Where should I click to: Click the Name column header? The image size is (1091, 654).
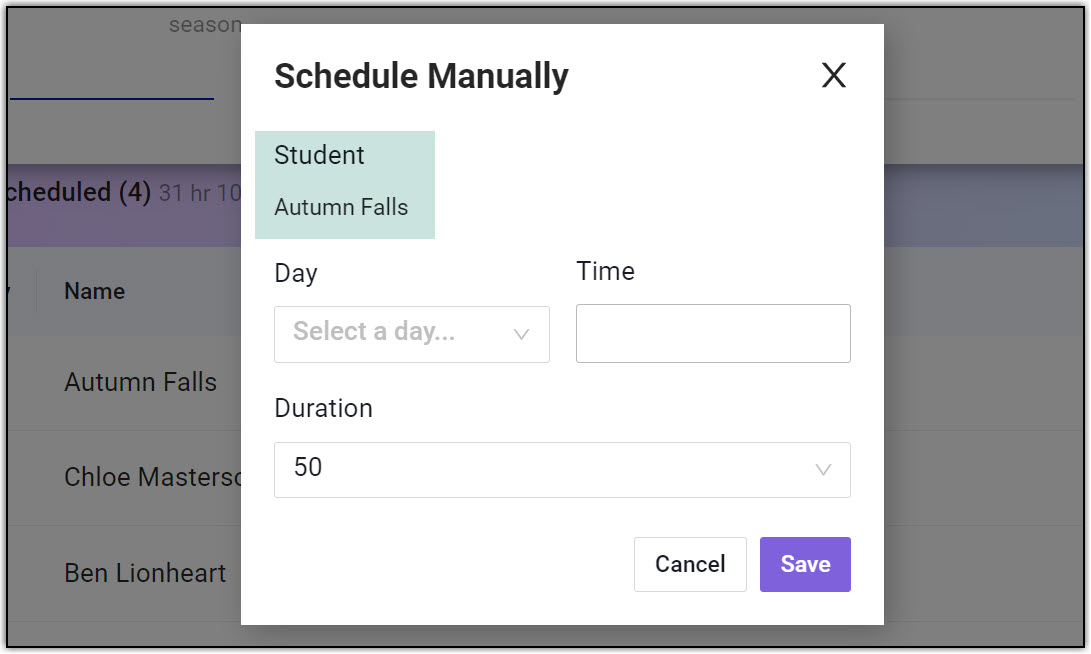tap(94, 292)
